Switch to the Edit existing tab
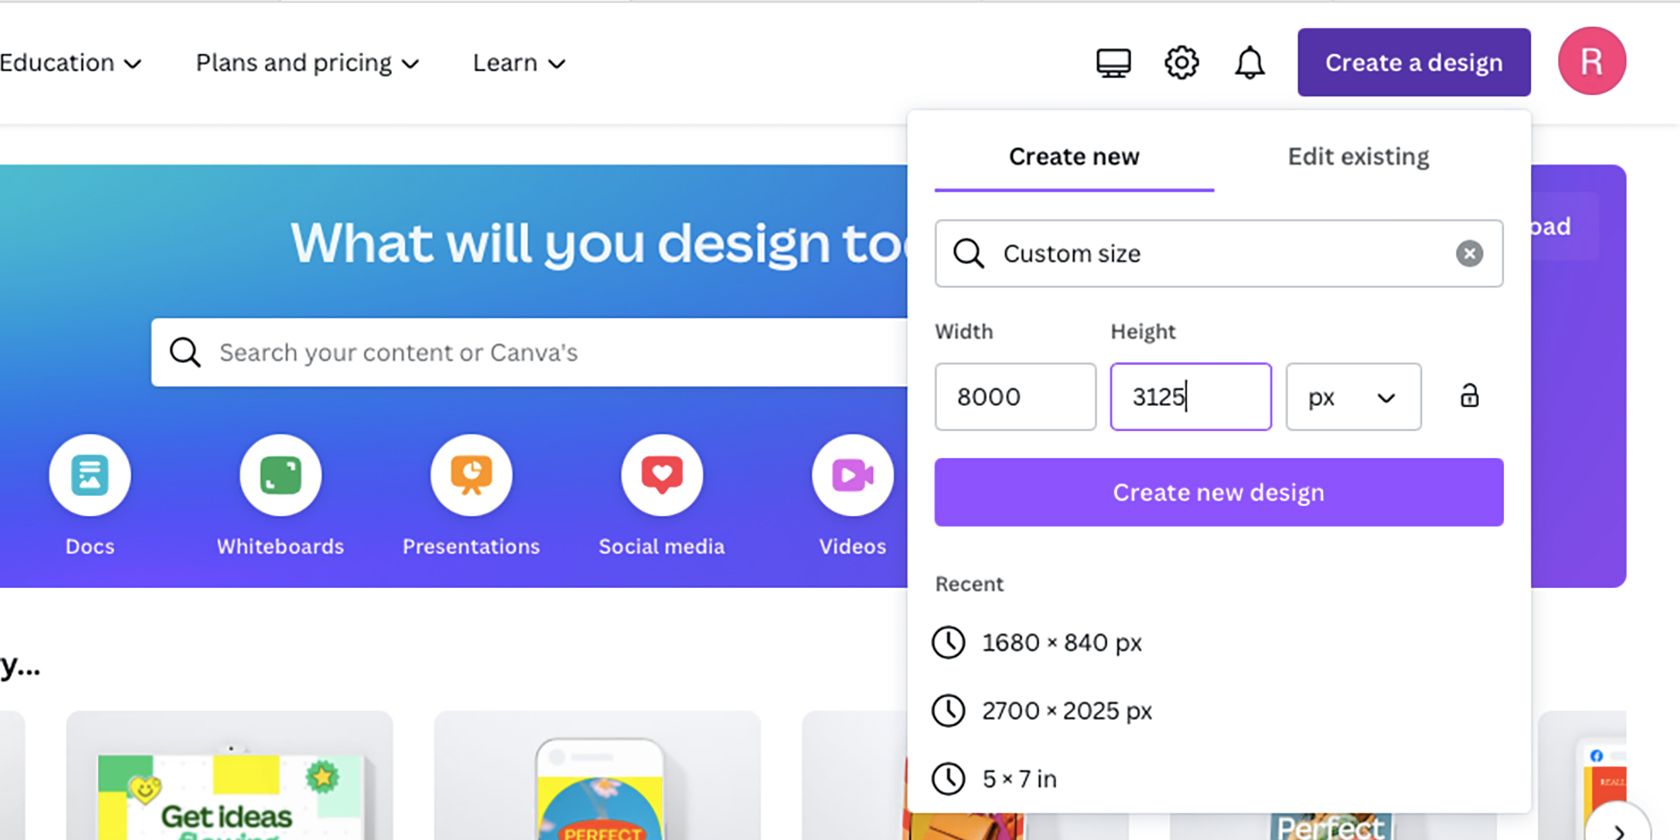Screen dimensions: 1680x840 1358,157
